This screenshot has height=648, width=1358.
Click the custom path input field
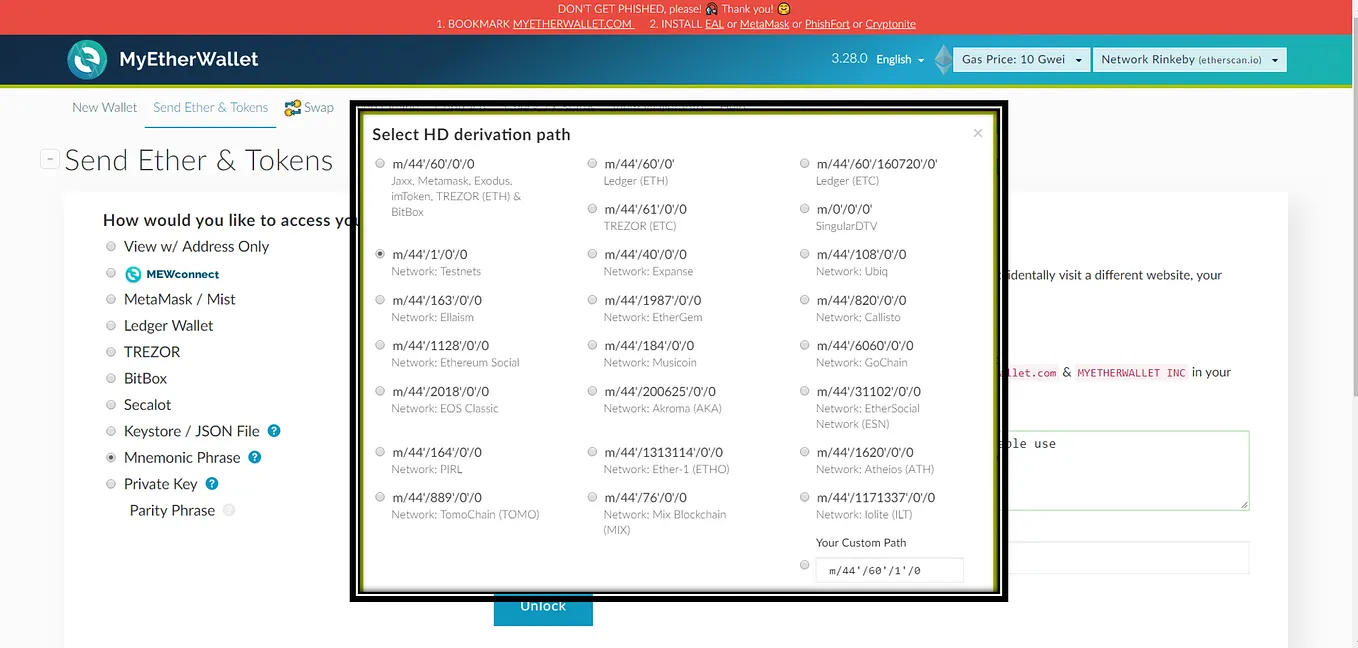click(x=889, y=571)
